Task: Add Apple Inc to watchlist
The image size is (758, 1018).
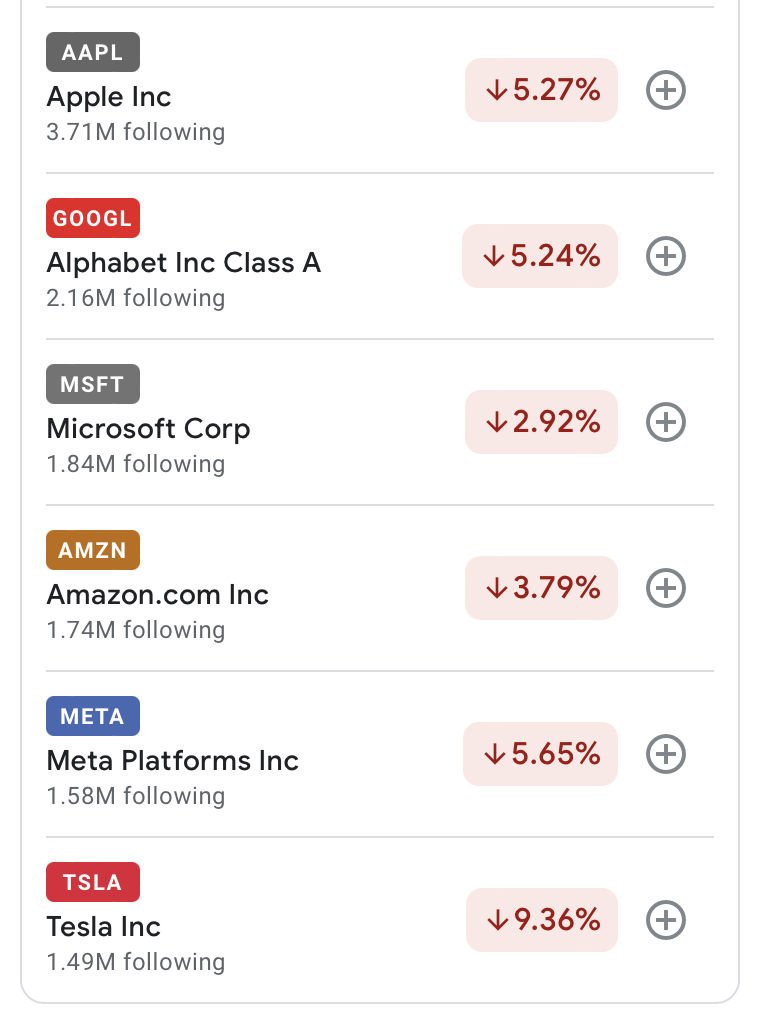Action: click(666, 91)
